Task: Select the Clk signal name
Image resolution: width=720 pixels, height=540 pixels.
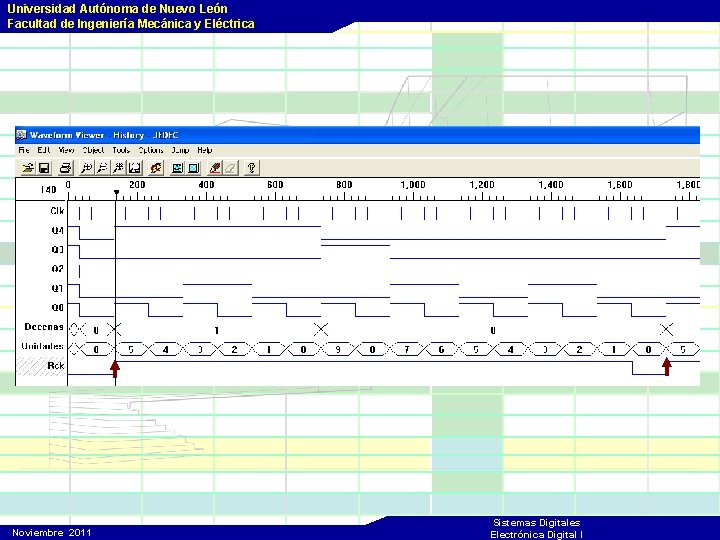Action: [x=57, y=211]
